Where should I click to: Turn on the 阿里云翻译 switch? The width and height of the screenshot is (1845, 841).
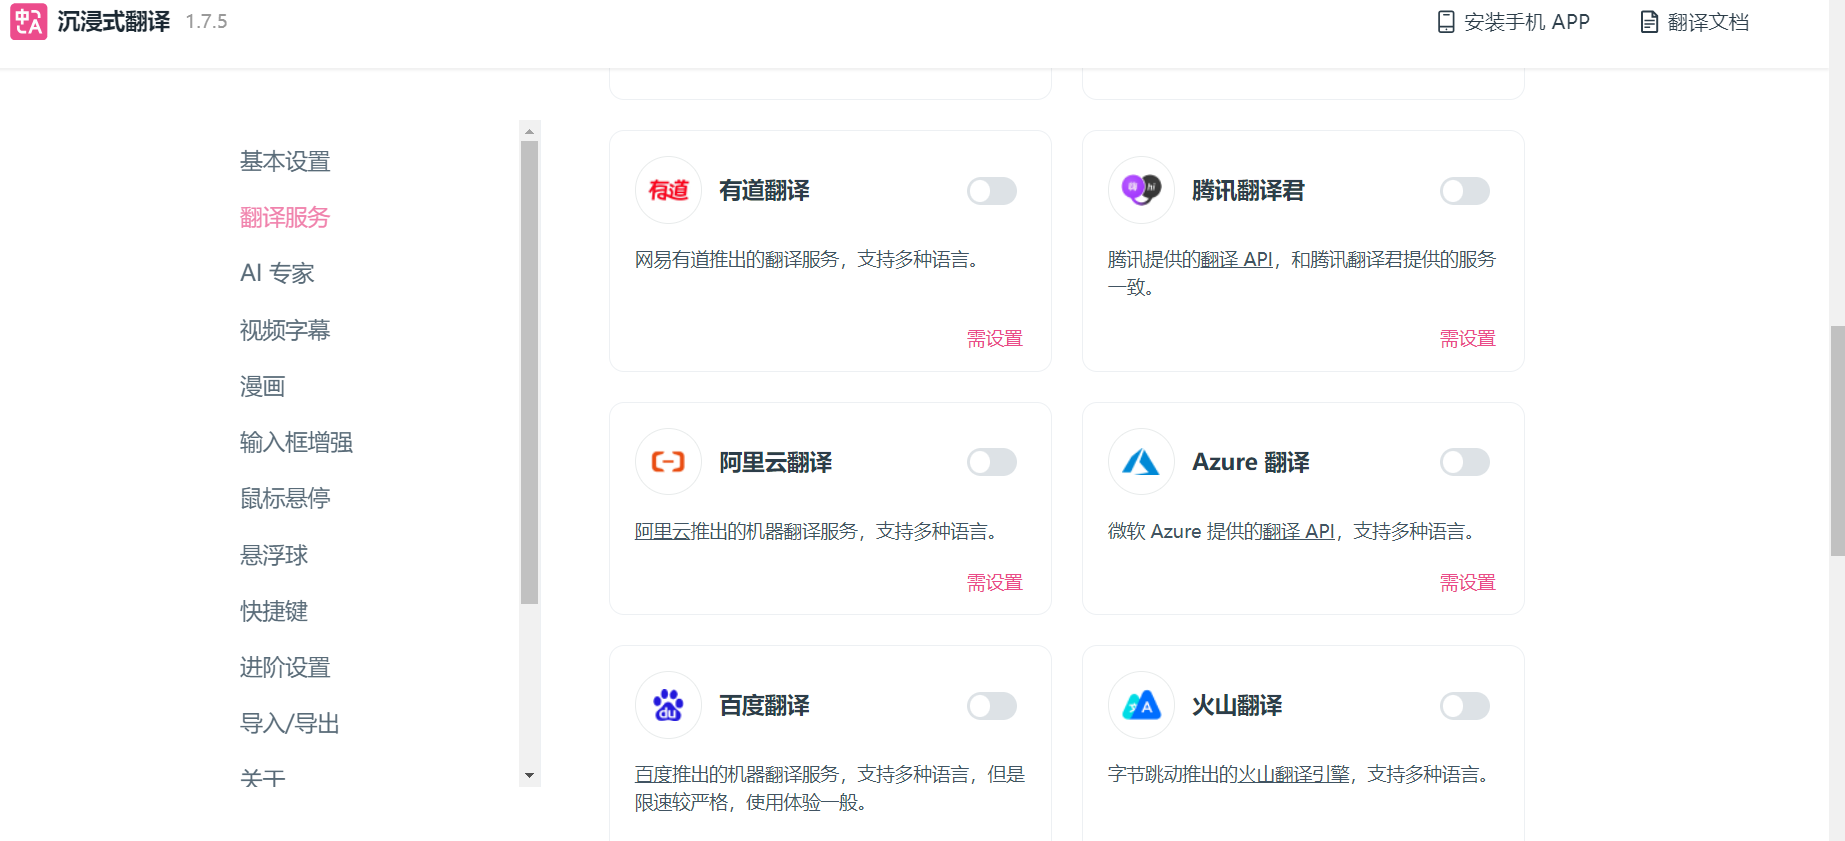click(x=992, y=462)
